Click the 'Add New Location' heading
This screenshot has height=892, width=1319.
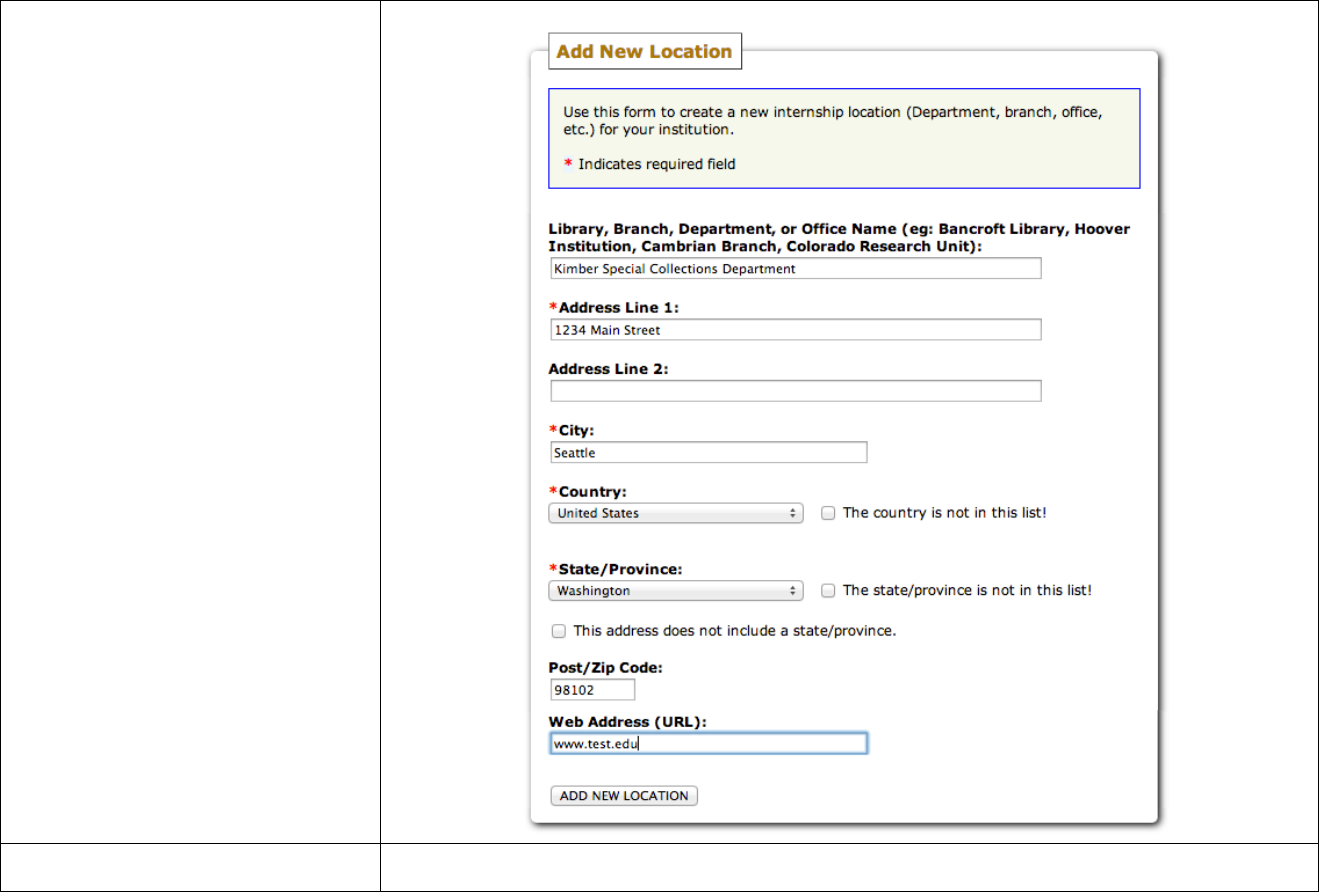(x=645, y=51)
